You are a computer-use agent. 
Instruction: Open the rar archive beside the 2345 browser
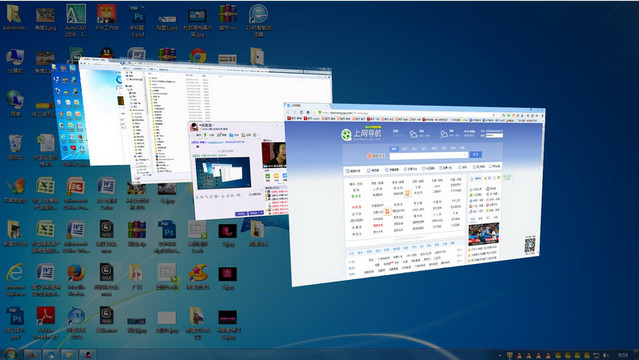228,17
